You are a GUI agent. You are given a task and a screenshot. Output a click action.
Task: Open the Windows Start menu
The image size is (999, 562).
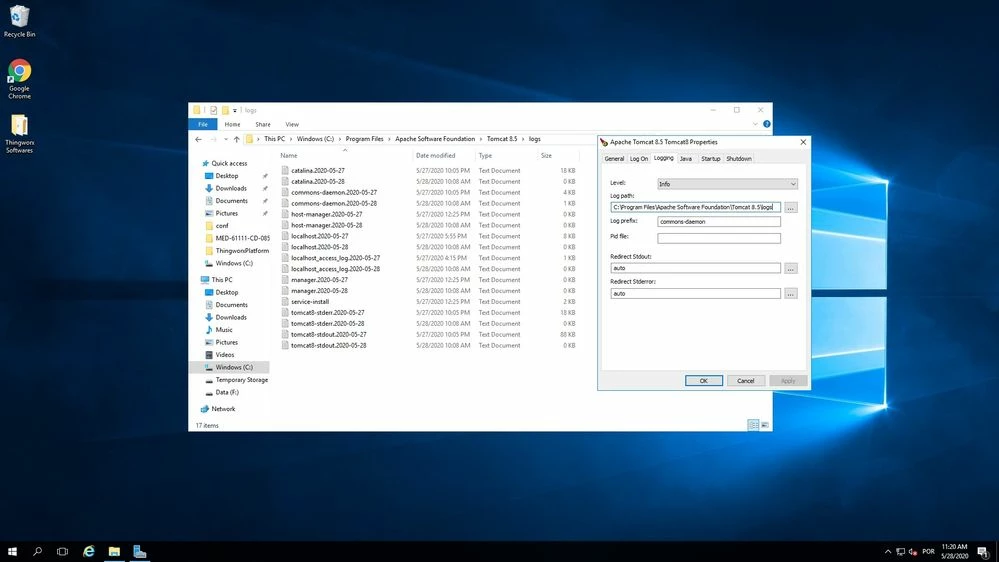coord(12,551)
